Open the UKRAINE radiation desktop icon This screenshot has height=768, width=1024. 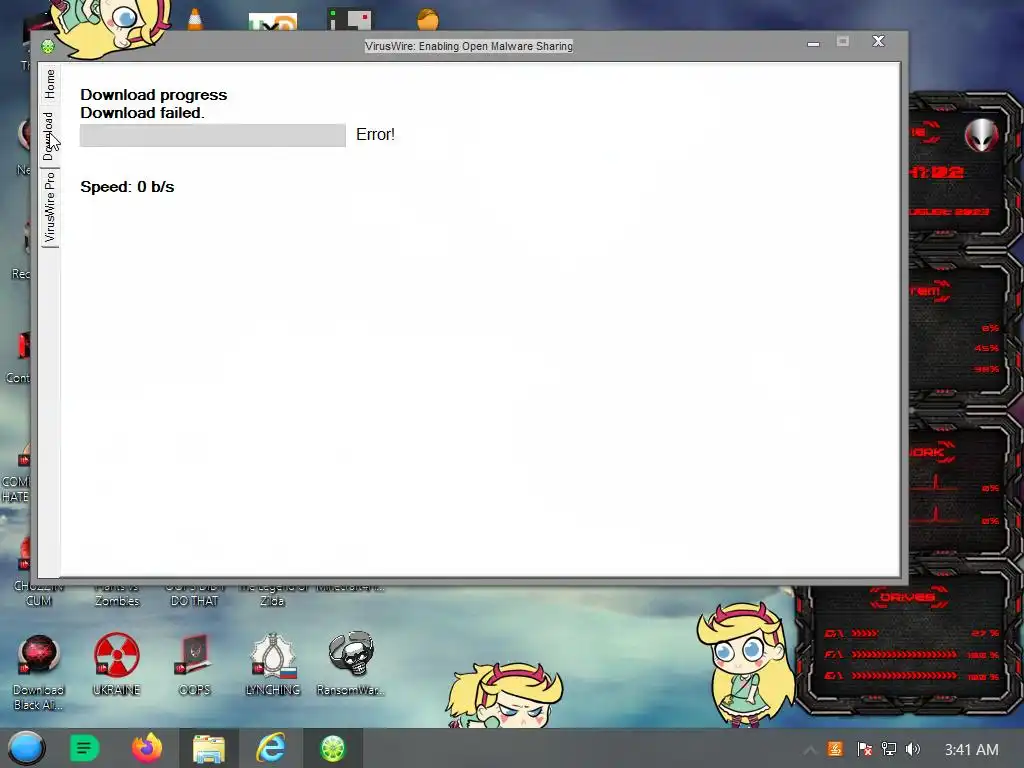(x=116, y=664)
